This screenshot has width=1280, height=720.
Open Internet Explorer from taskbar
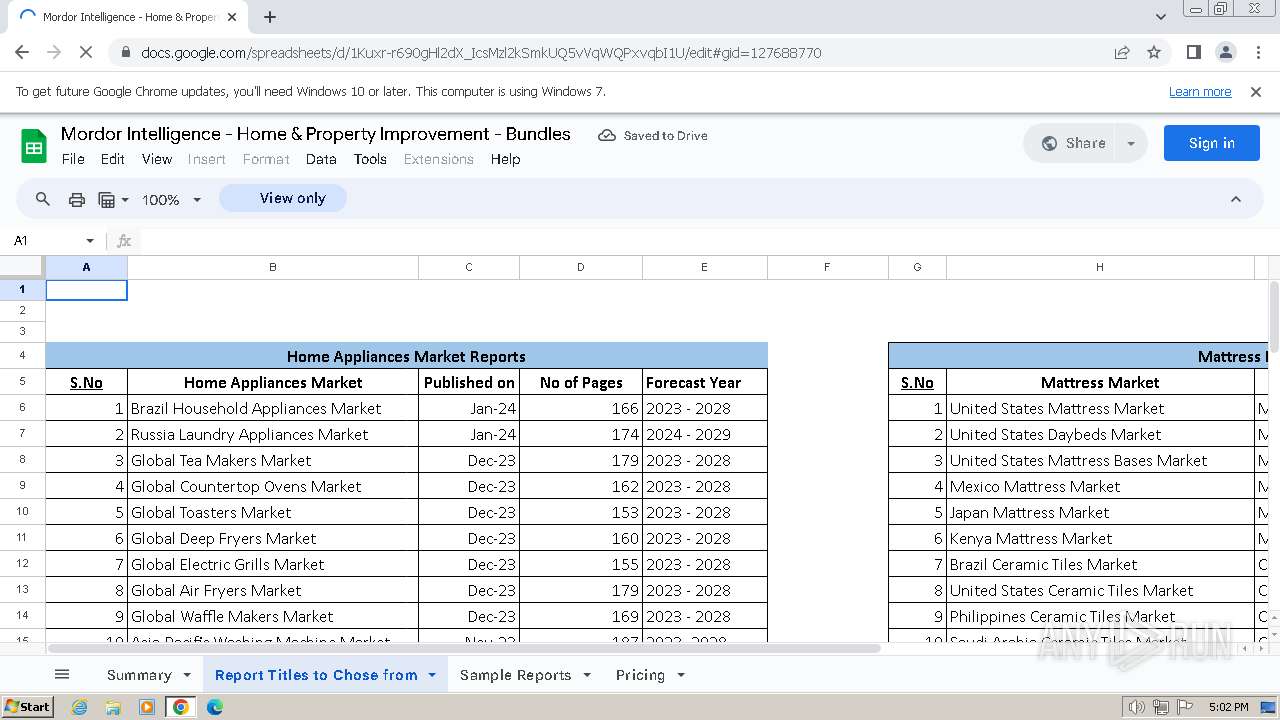pos(79,707)
